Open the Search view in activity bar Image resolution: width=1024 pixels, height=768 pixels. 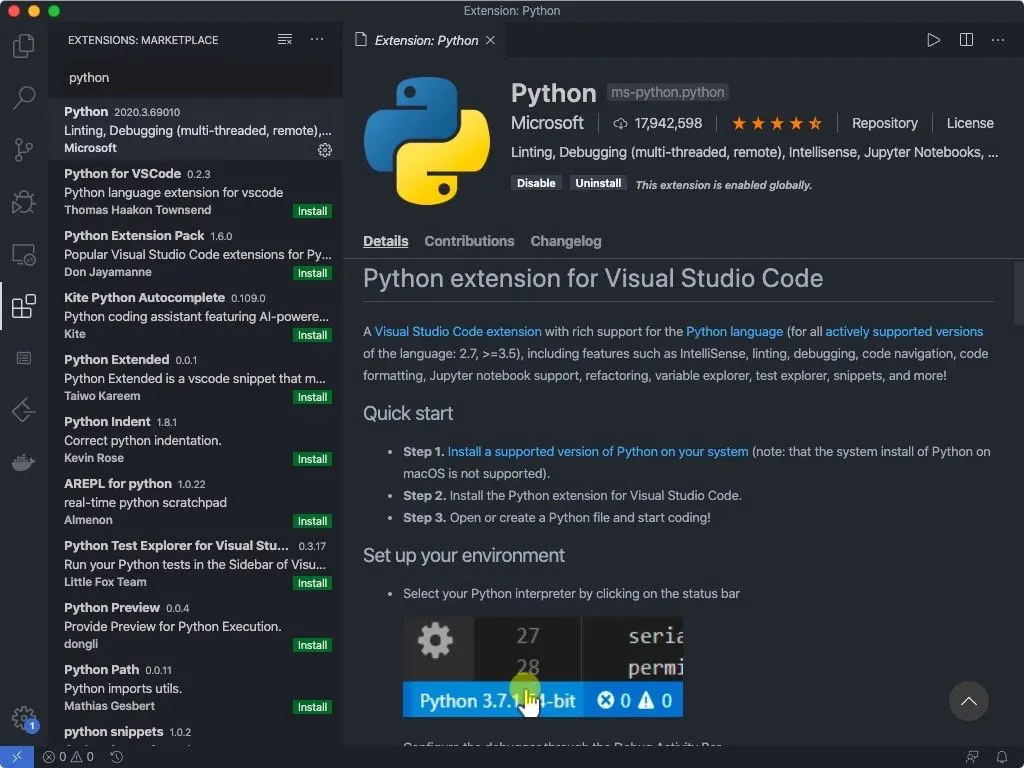pos(23,98)
